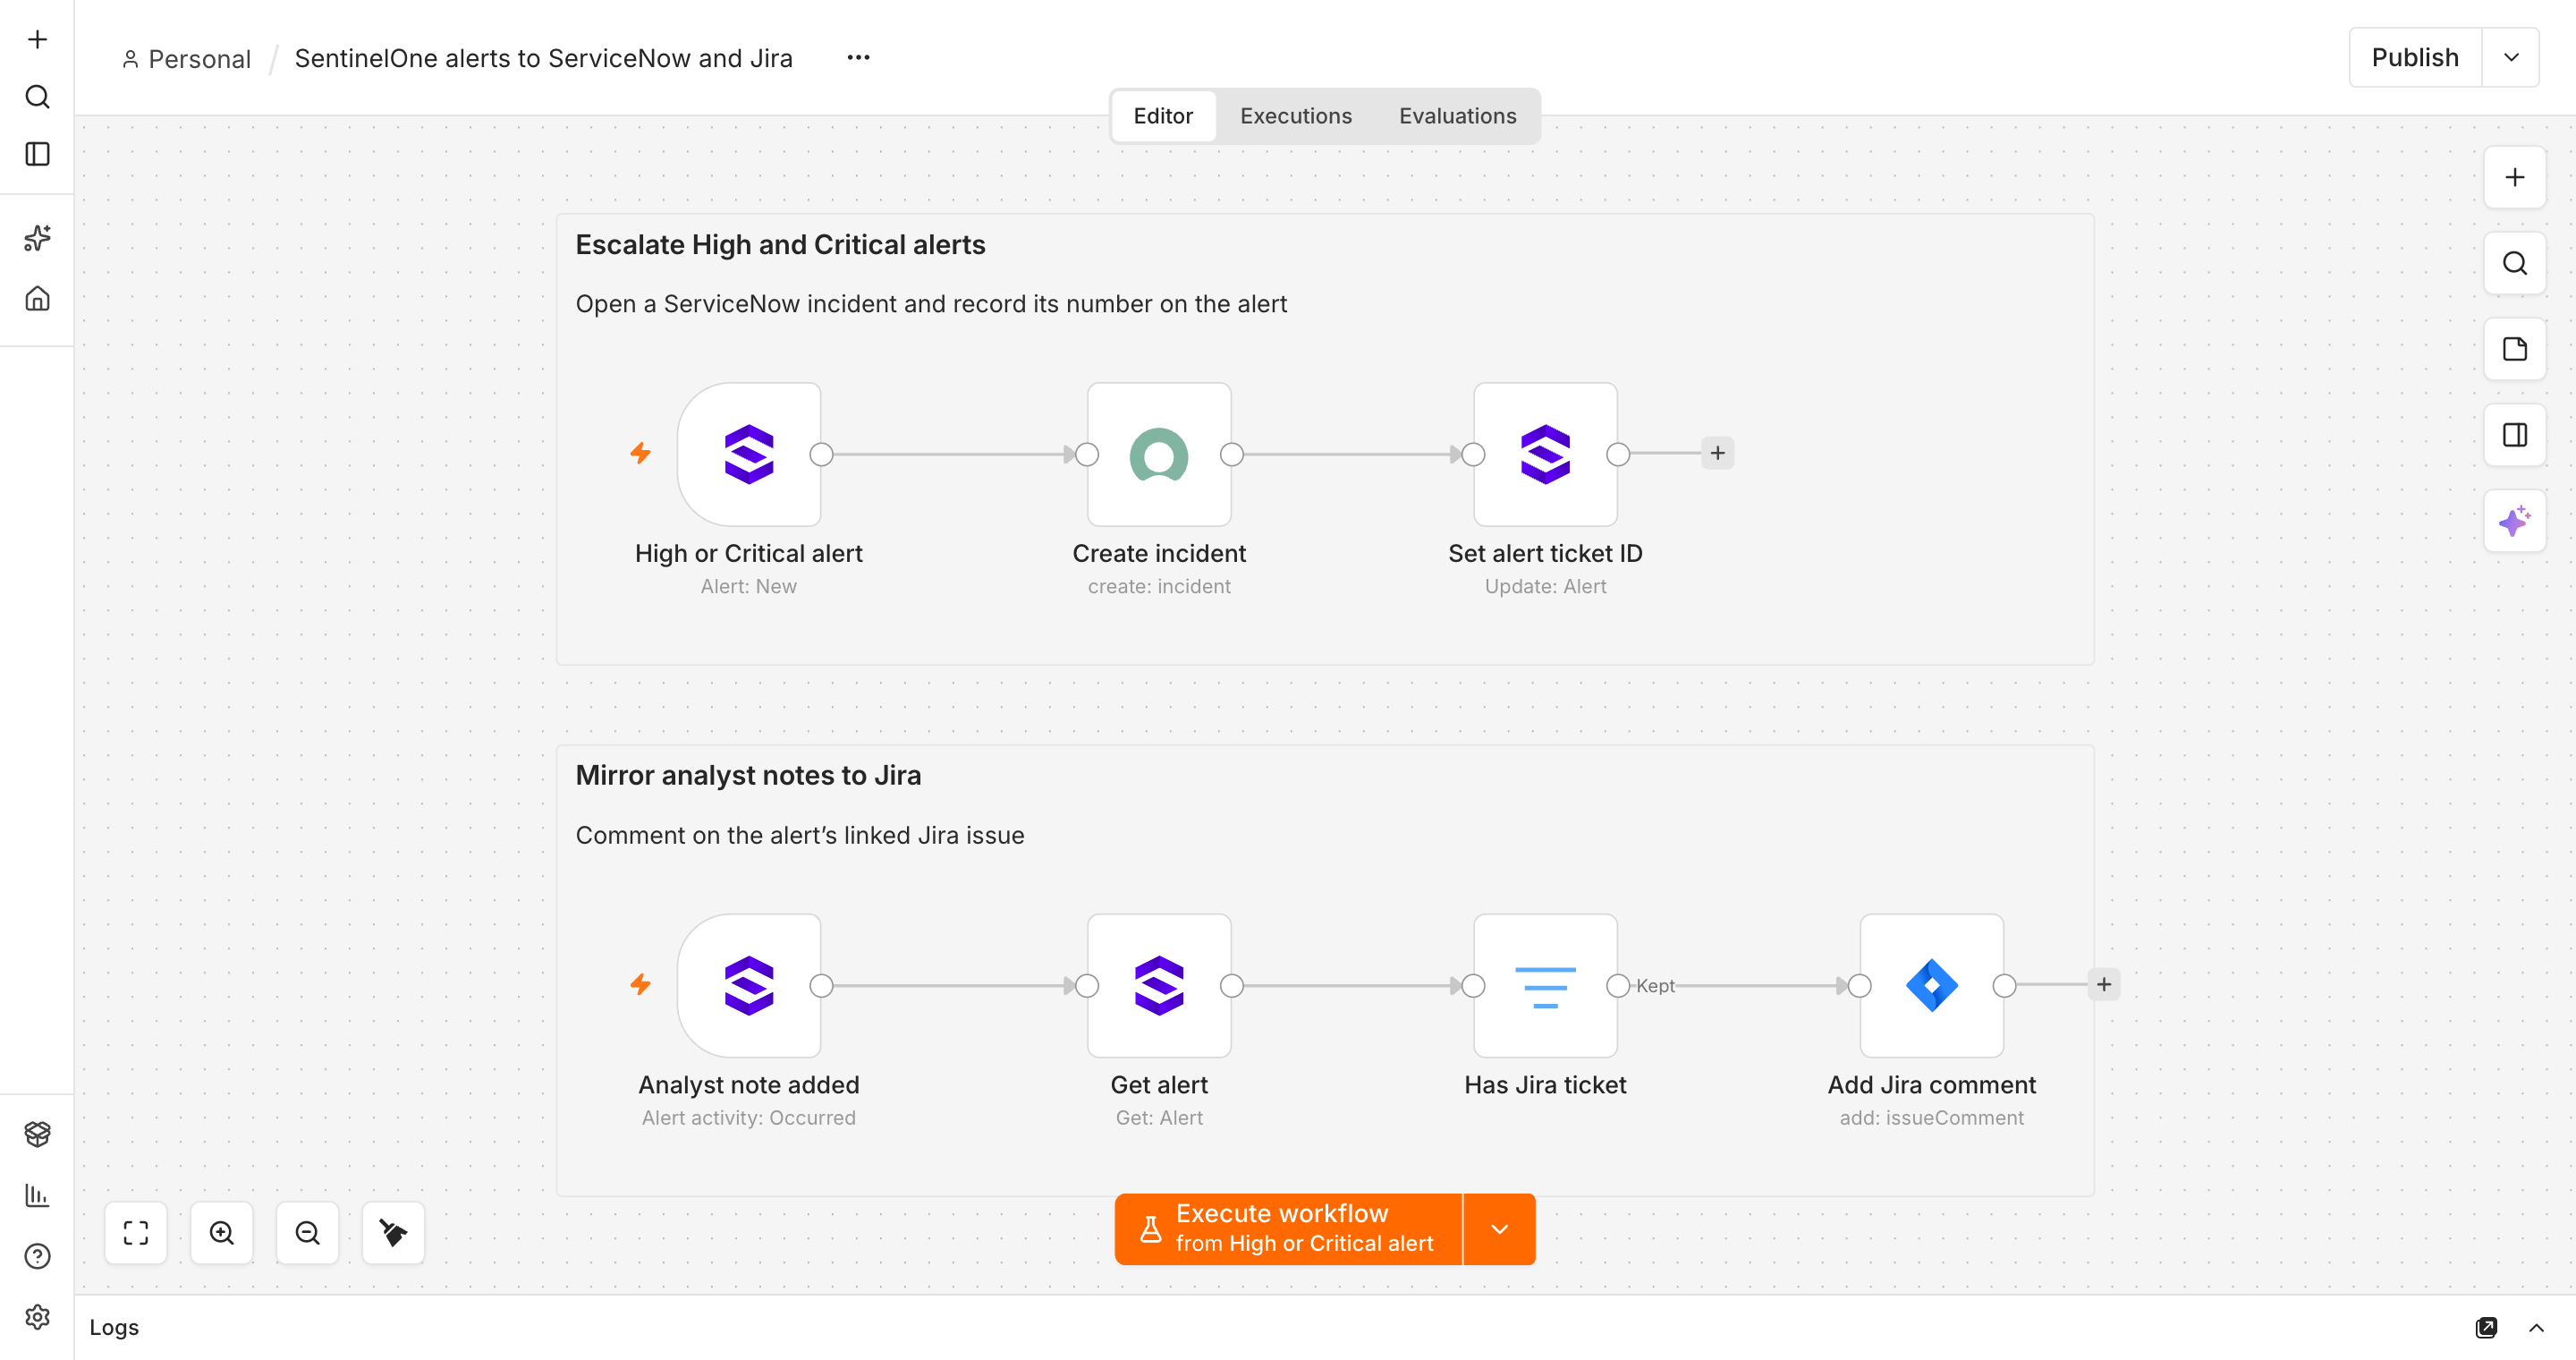Select the Create incident ServiceNow node

pos(1159,454)
